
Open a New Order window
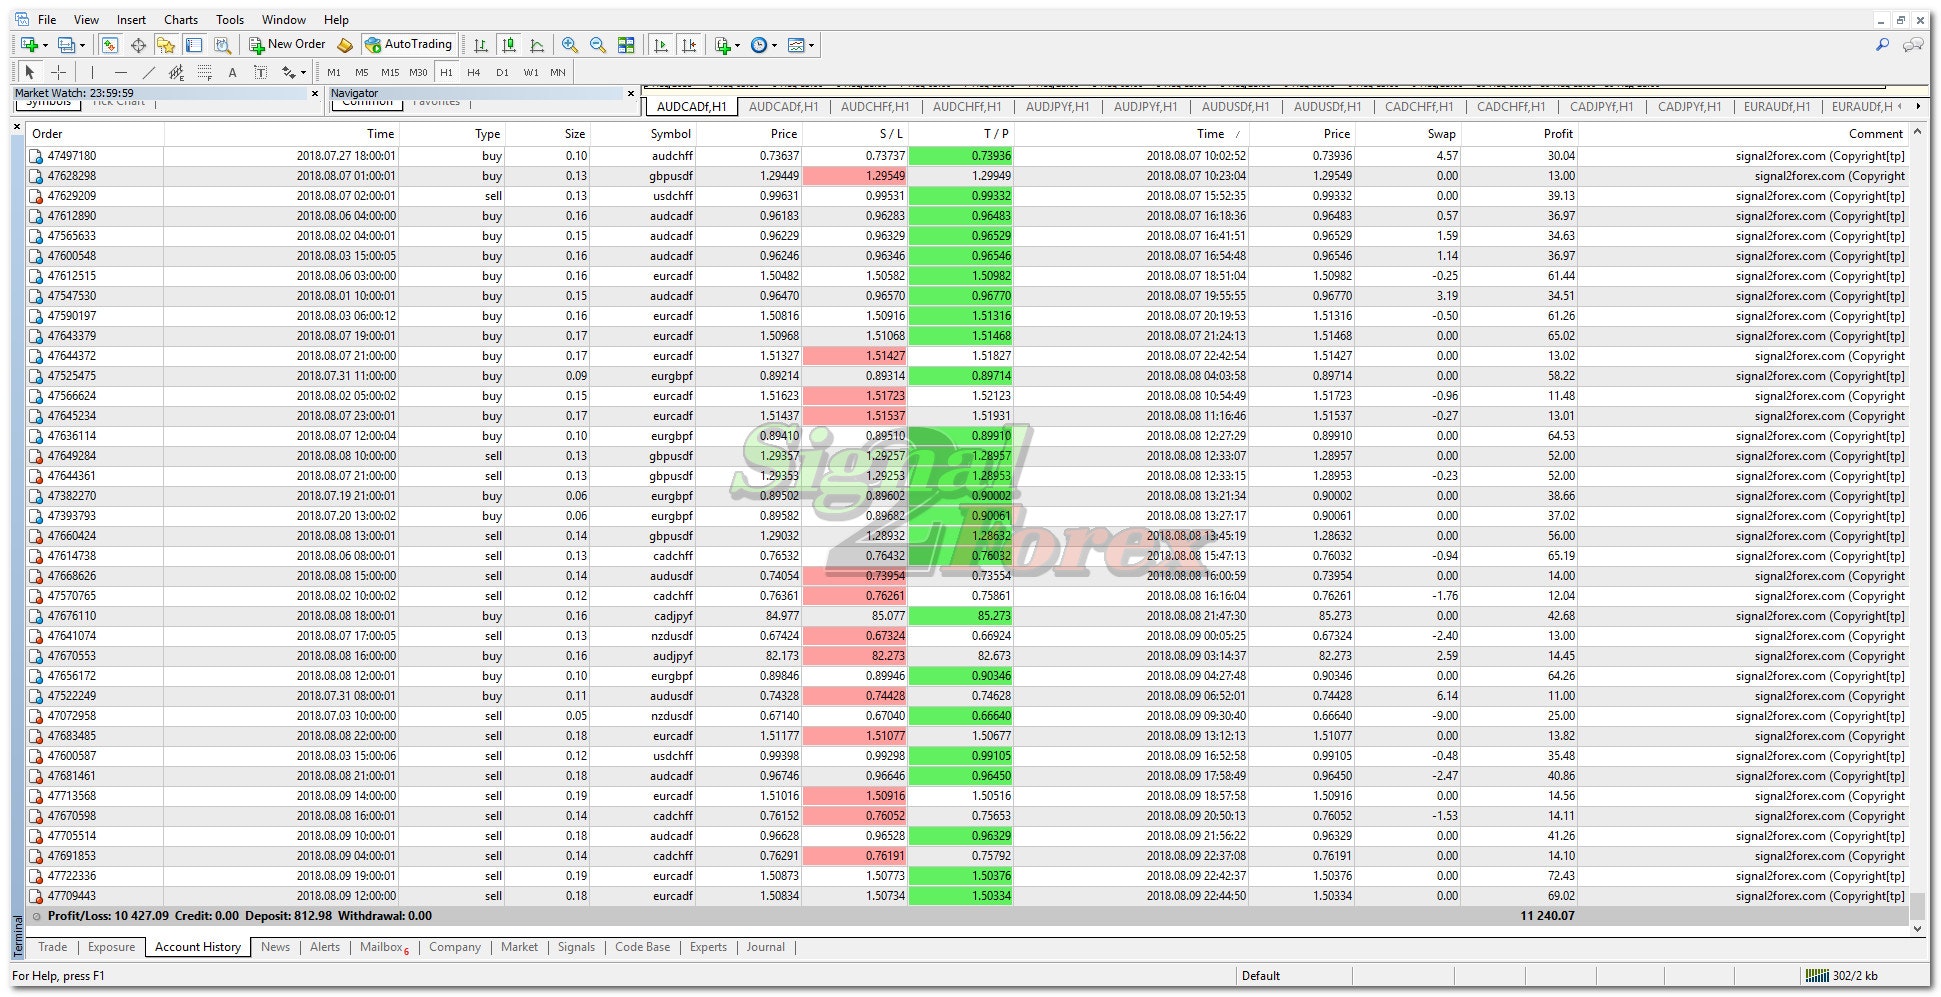[x=287, y=44]
